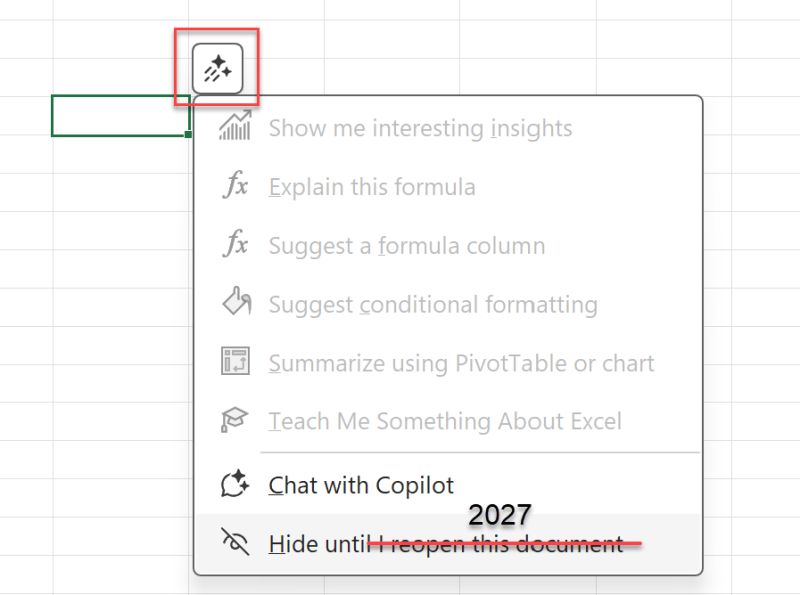Click Hide until I reopen this document
Screen dimensions: 800x595
[445, 545]
